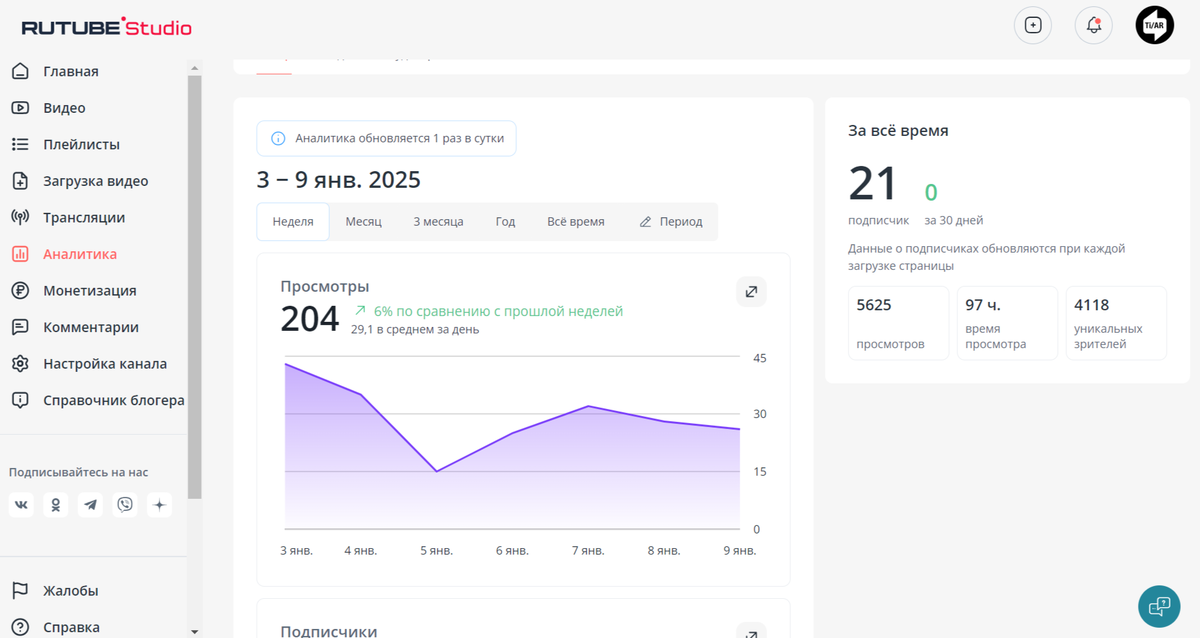Image resolution: width=1200 pixels, height=638 pixels.
Task: Select the Год period tab
Action: [505, 222]
